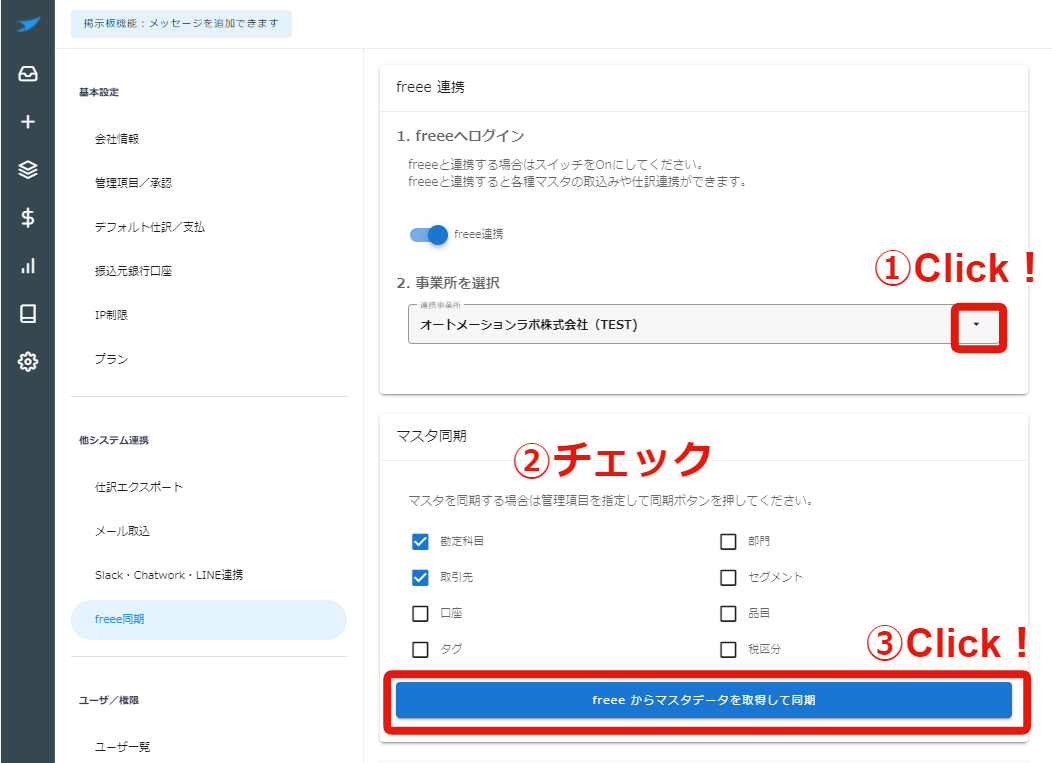
Task: Open 会社情報 settings page
Action: (117, 139)
